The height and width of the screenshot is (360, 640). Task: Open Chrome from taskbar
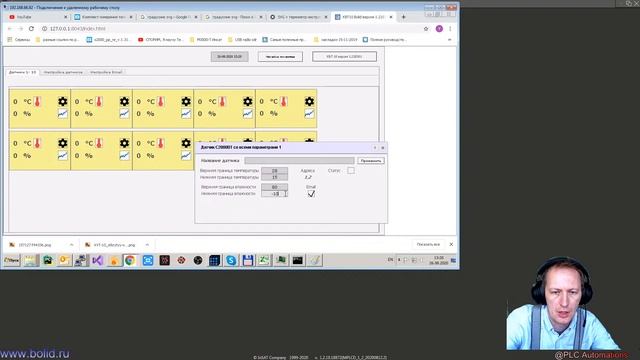[130, 260]
